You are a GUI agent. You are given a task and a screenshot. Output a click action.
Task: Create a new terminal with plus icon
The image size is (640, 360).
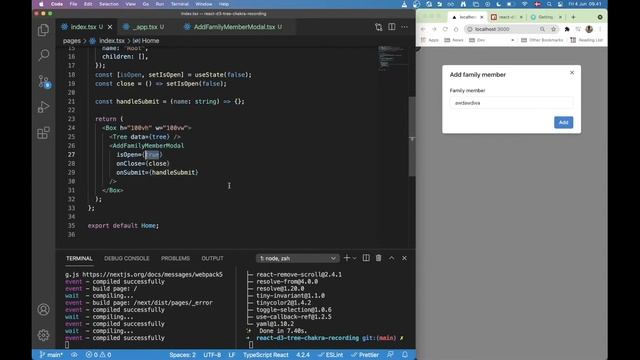[347, 258]
